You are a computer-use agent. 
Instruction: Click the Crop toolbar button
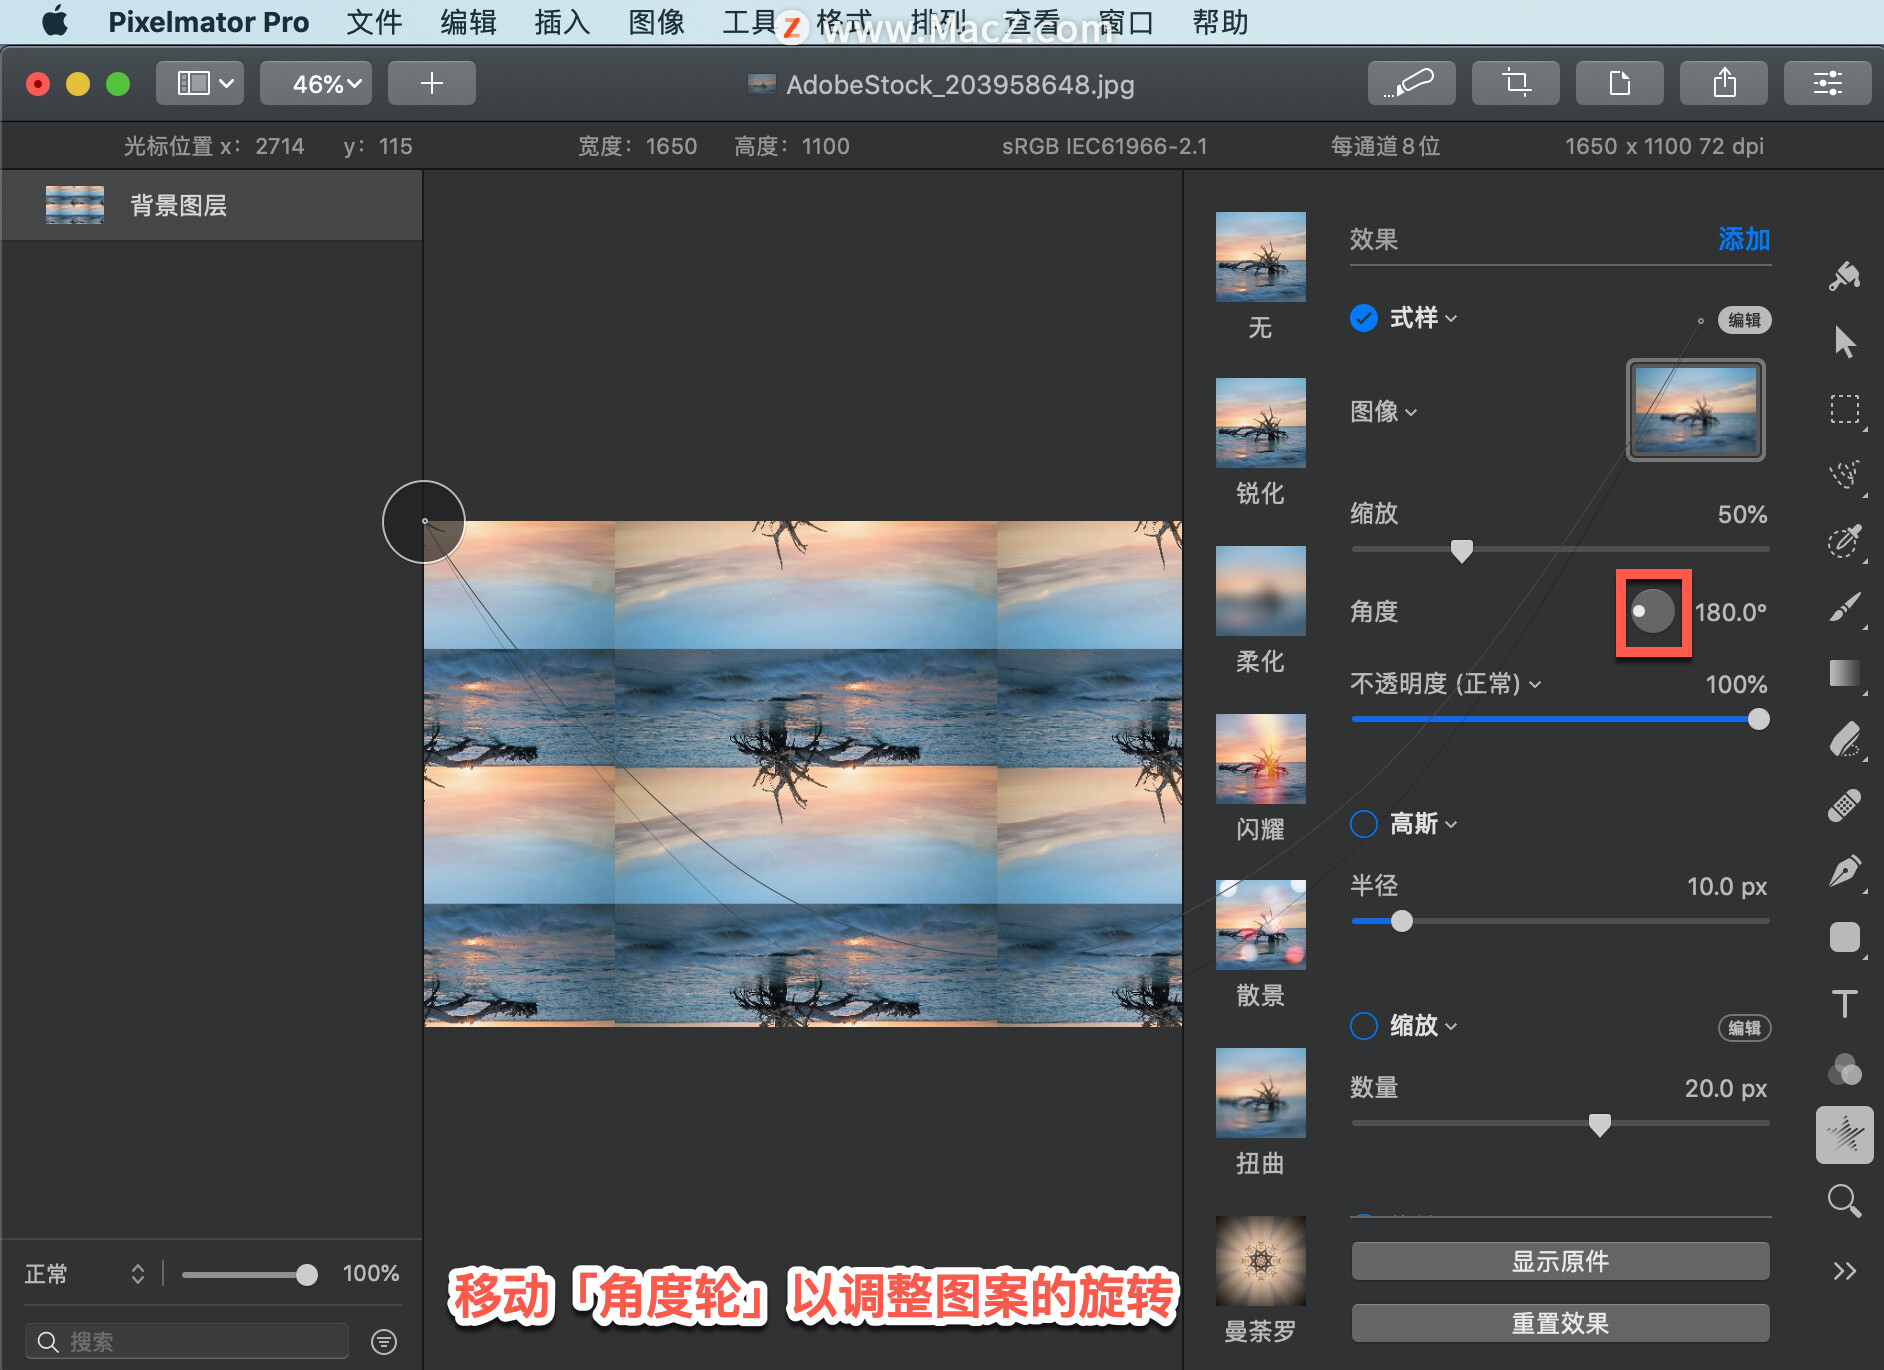1515,83
